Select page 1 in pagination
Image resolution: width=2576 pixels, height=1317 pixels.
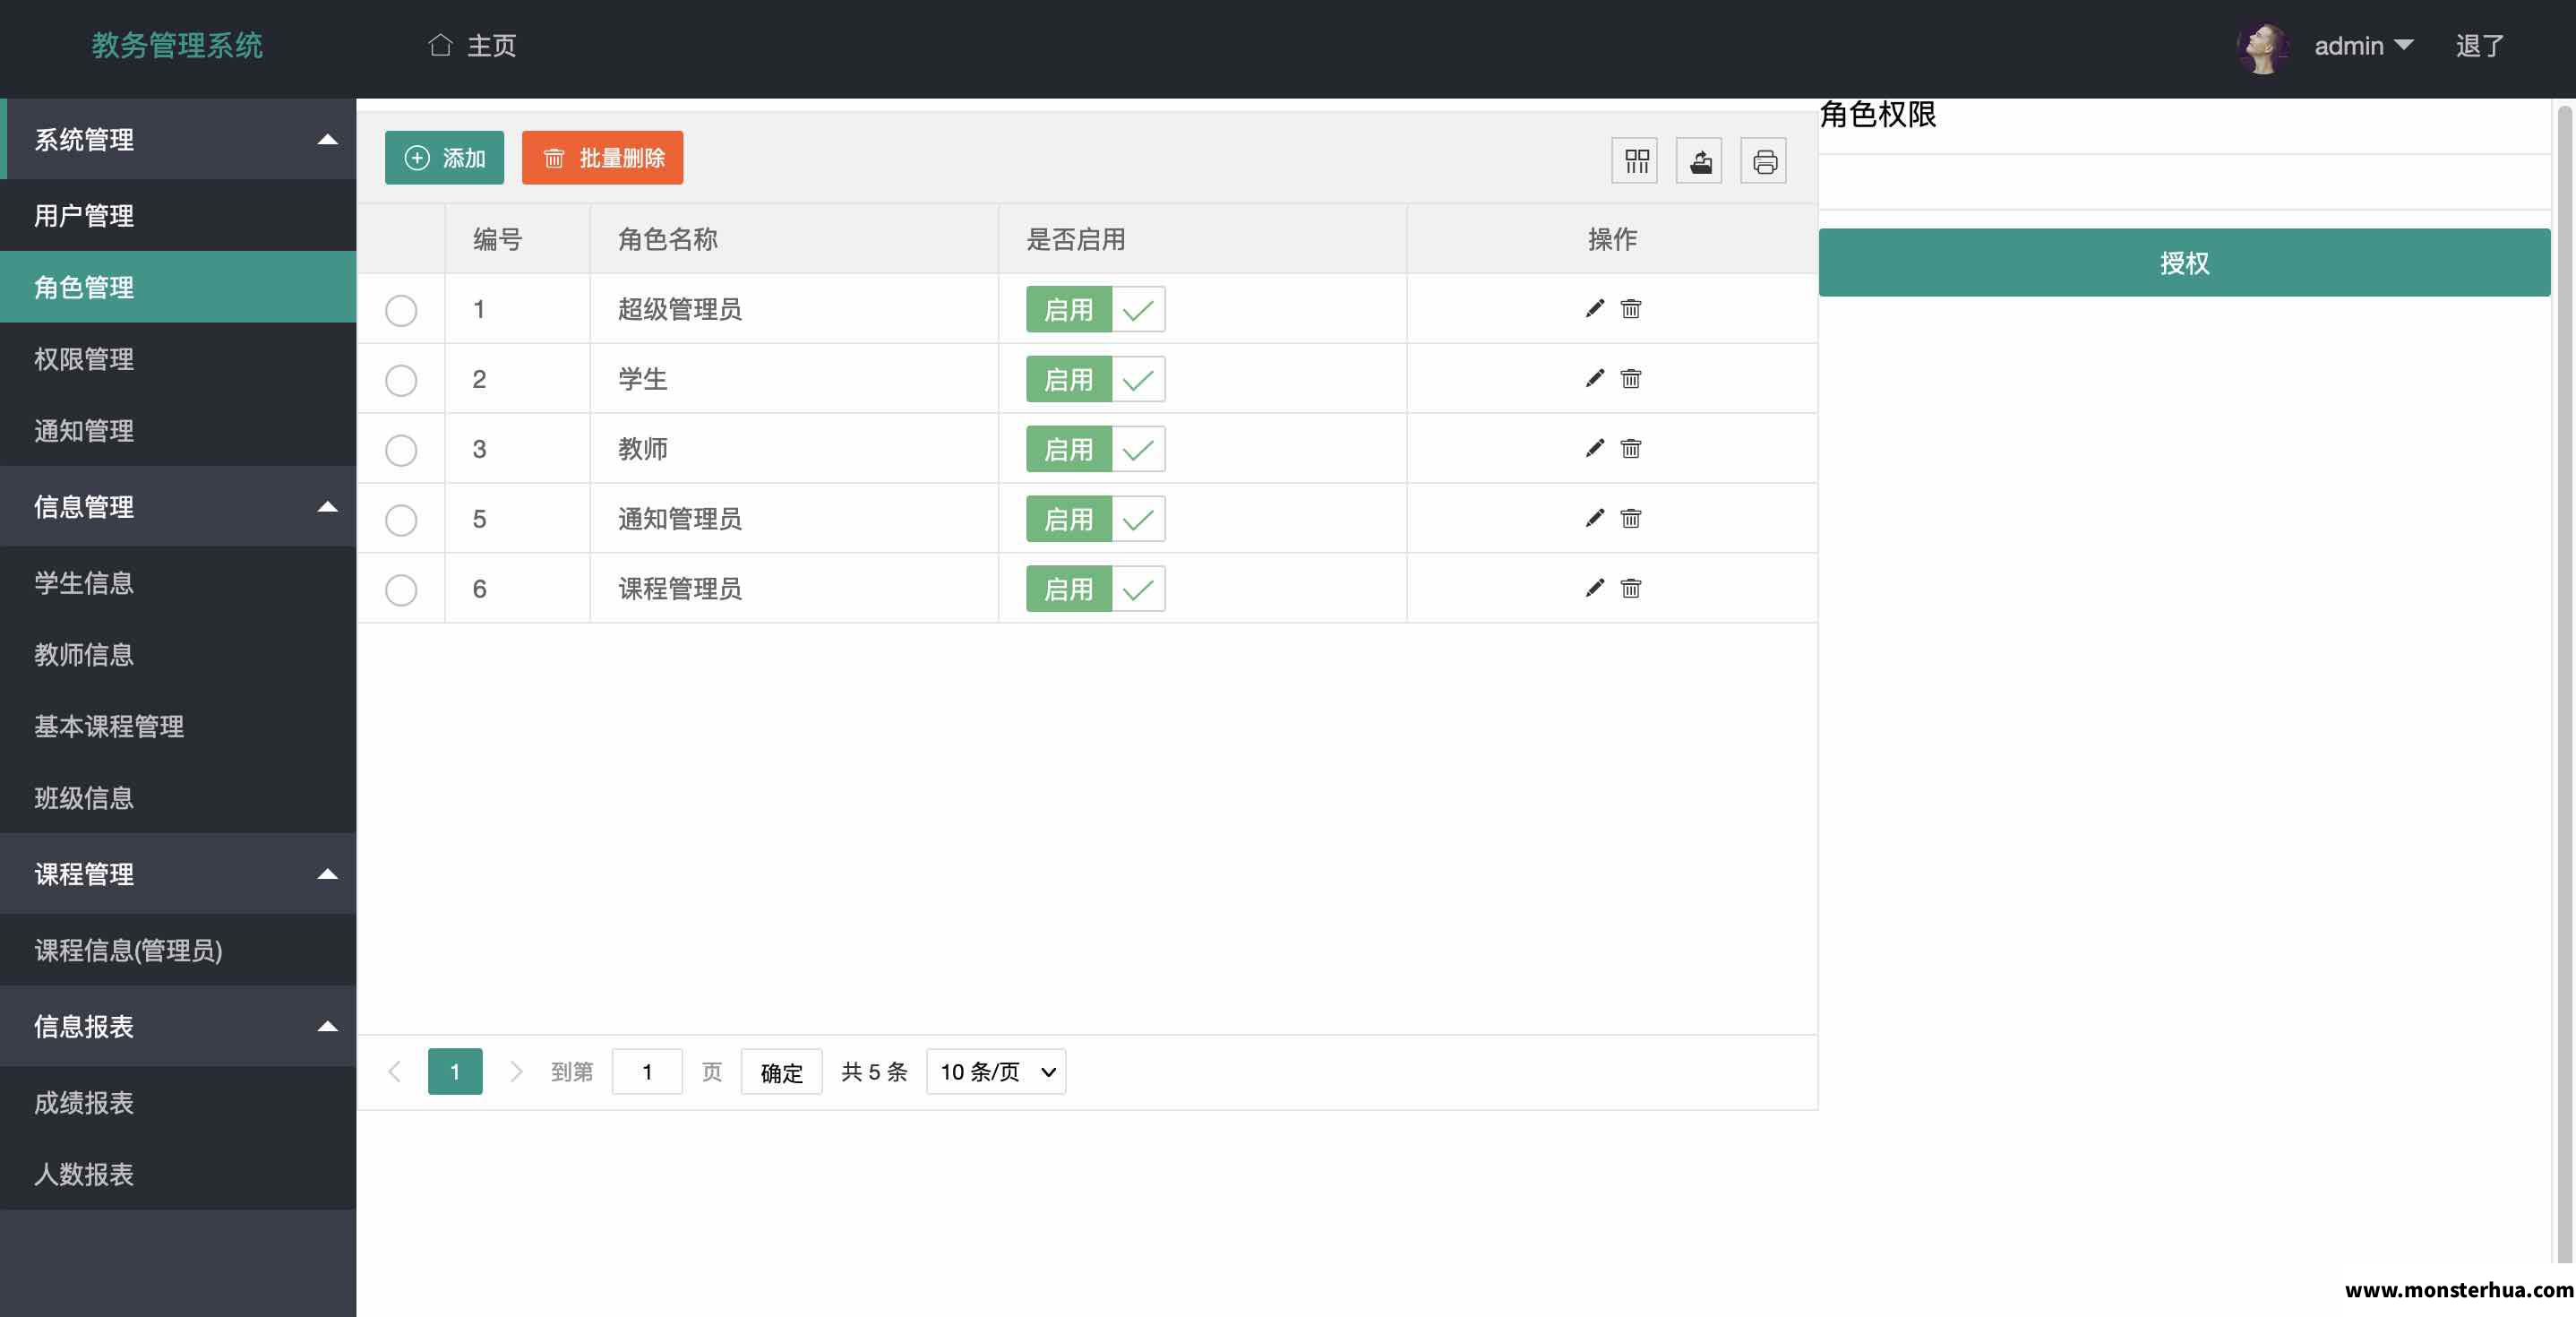455,1072
